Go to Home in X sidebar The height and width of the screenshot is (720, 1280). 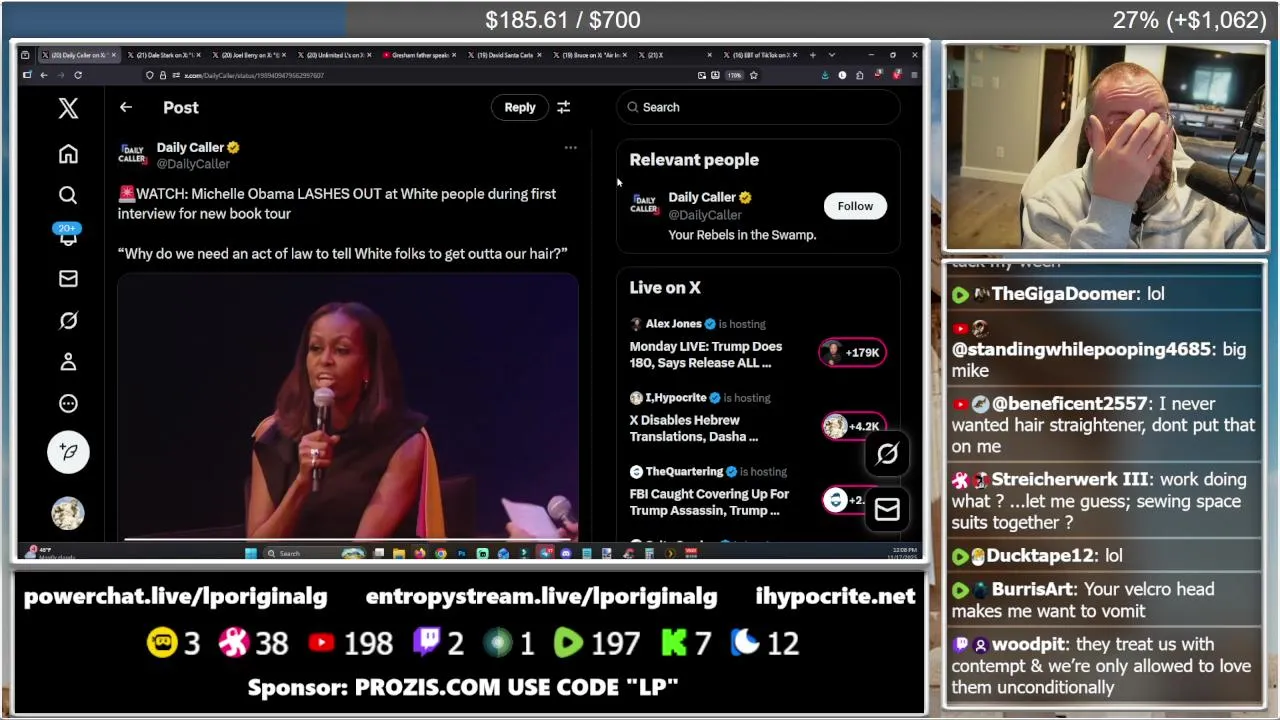point(68,154)
